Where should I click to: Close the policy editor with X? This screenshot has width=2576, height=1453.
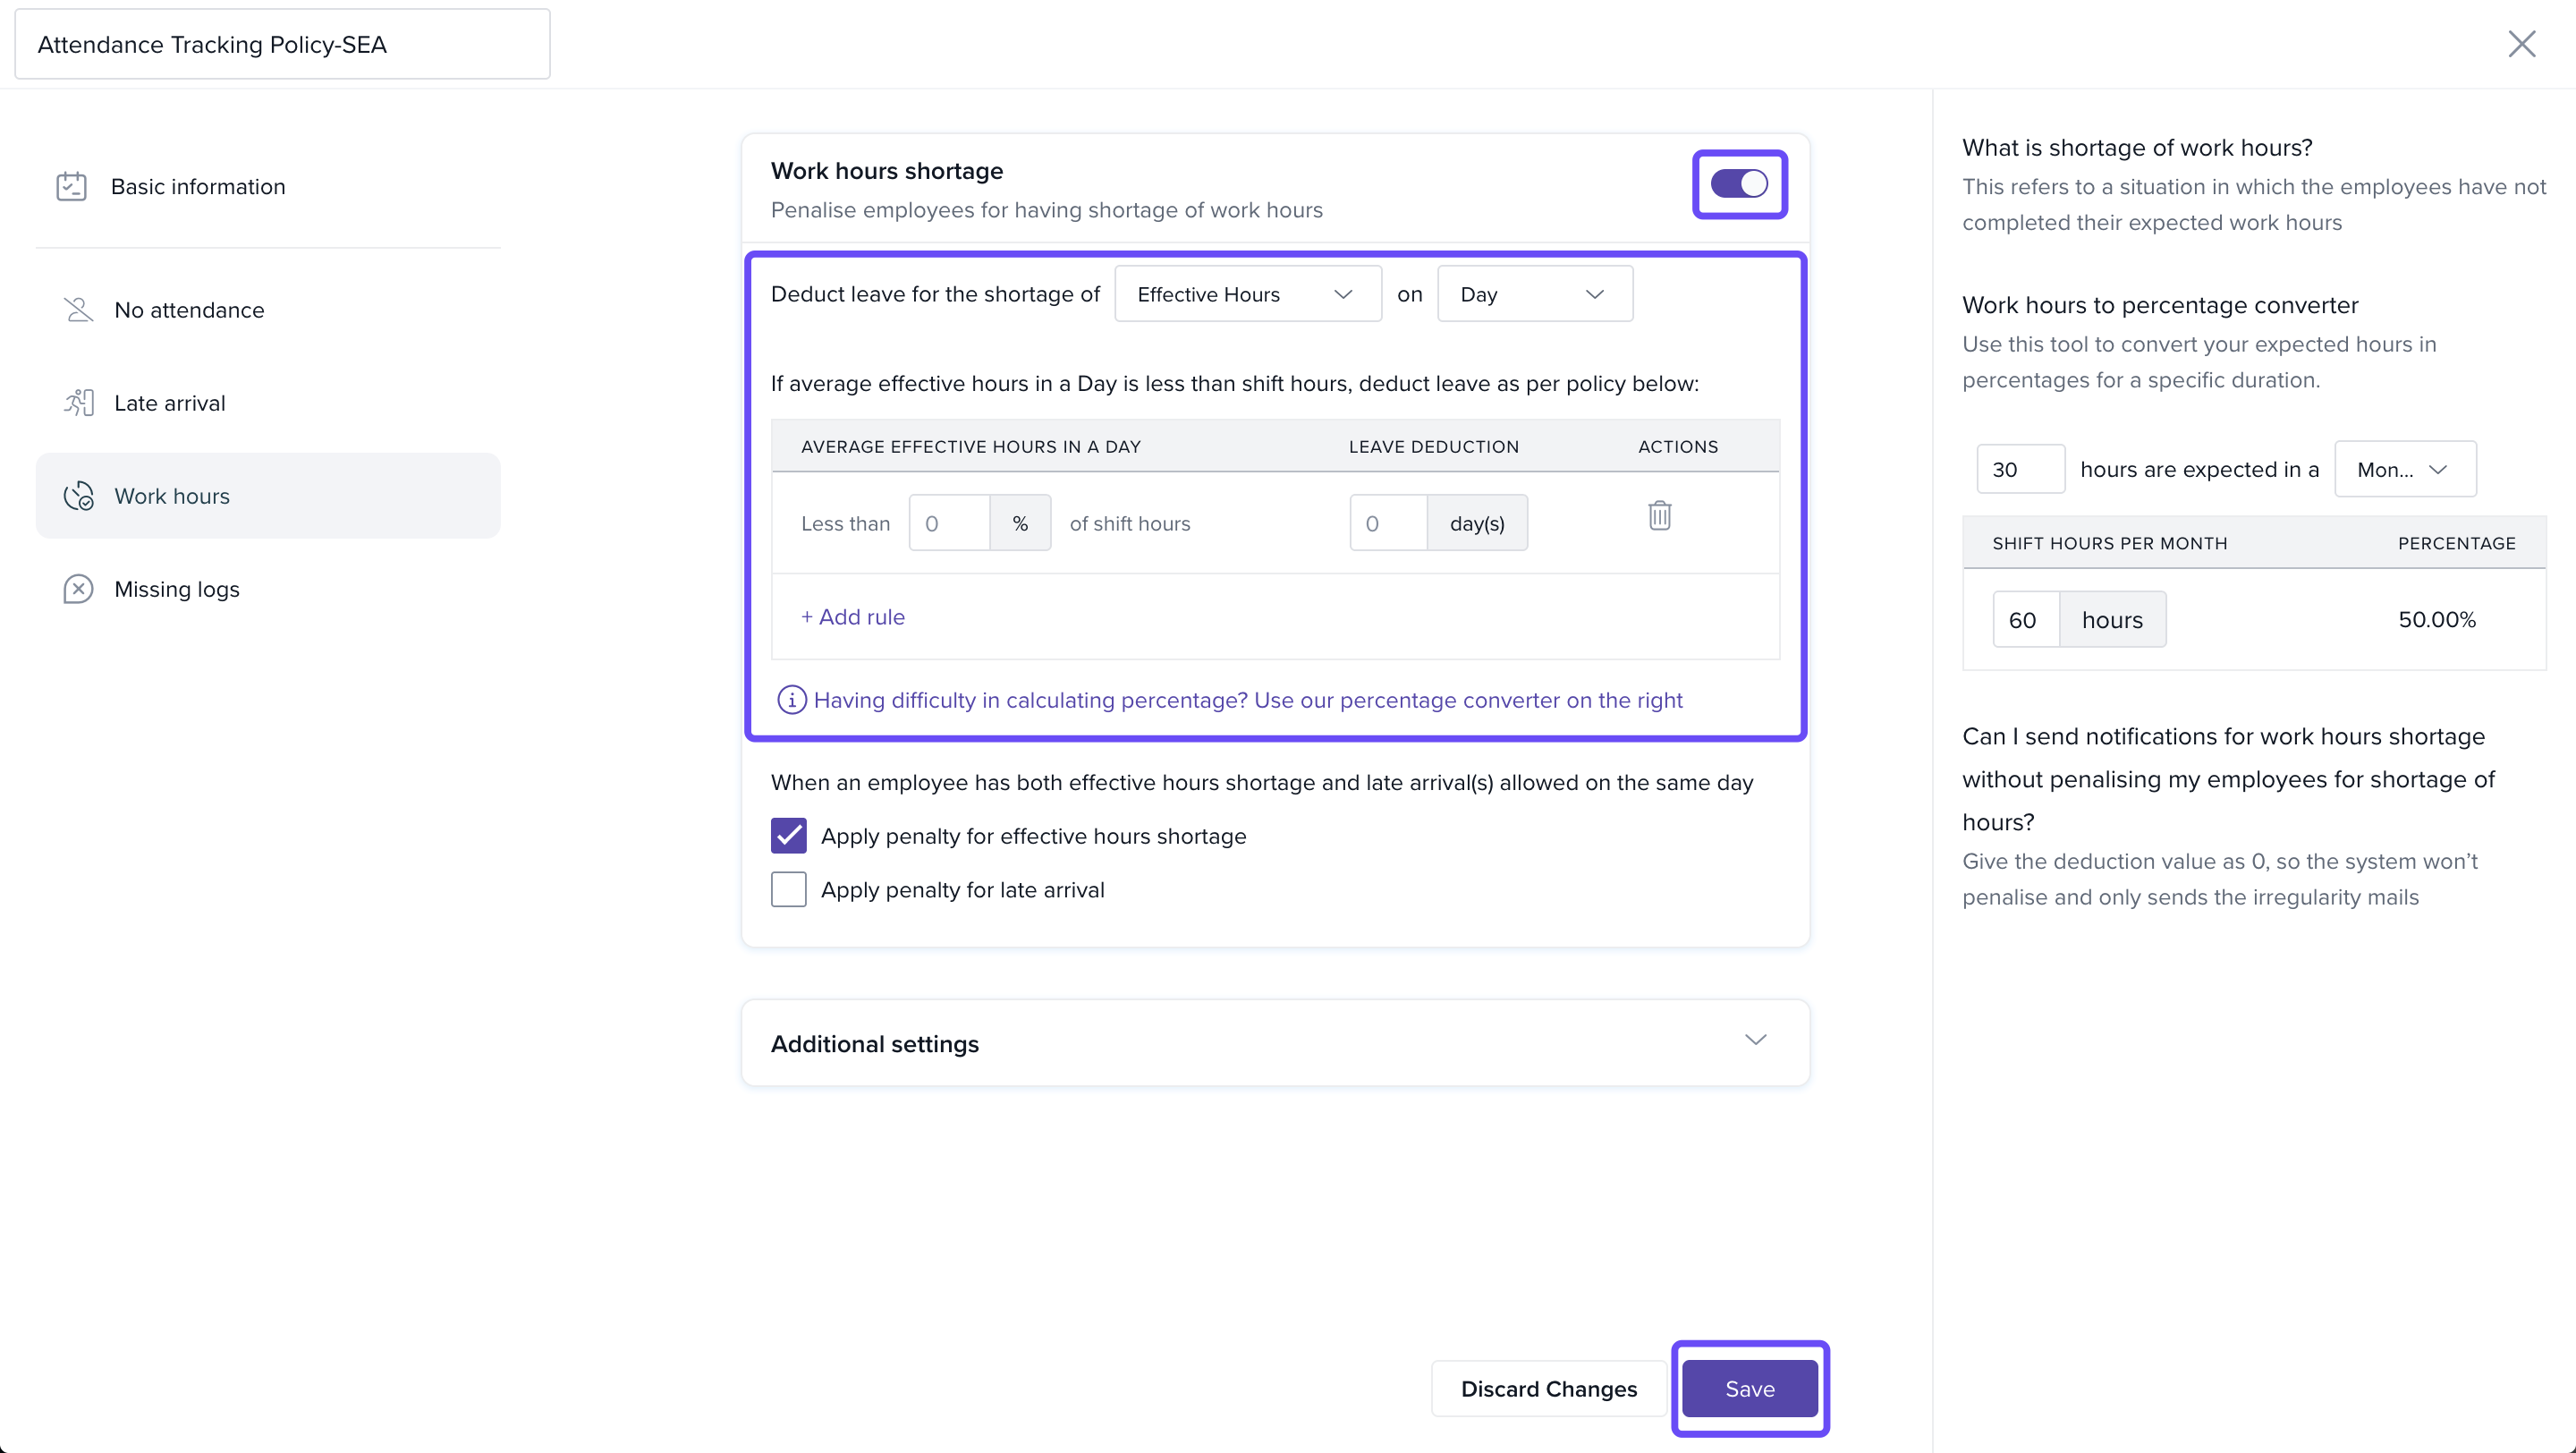[2521, 44]
